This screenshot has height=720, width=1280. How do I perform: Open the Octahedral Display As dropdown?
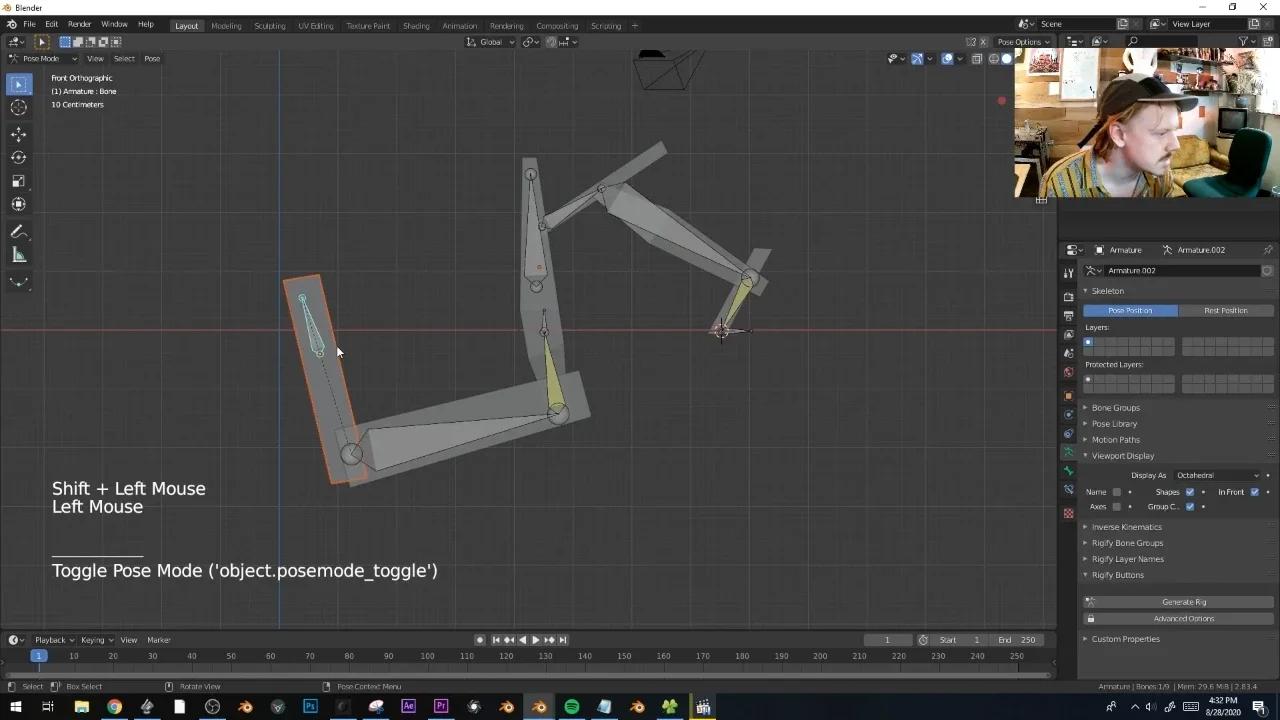(x=1216, y=475)
